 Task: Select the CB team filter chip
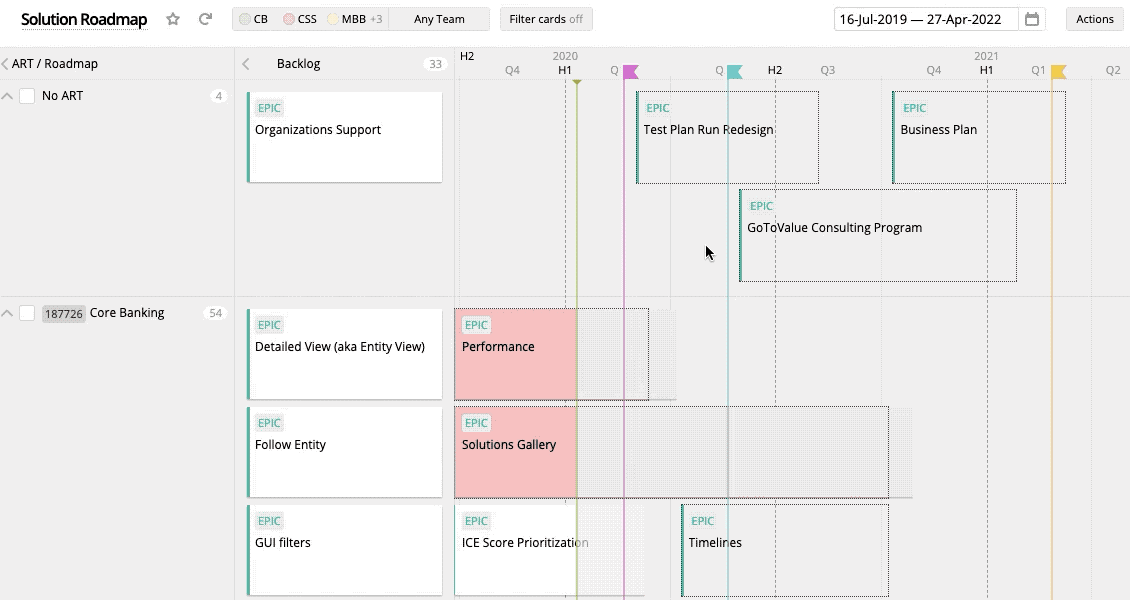(251, 18)
